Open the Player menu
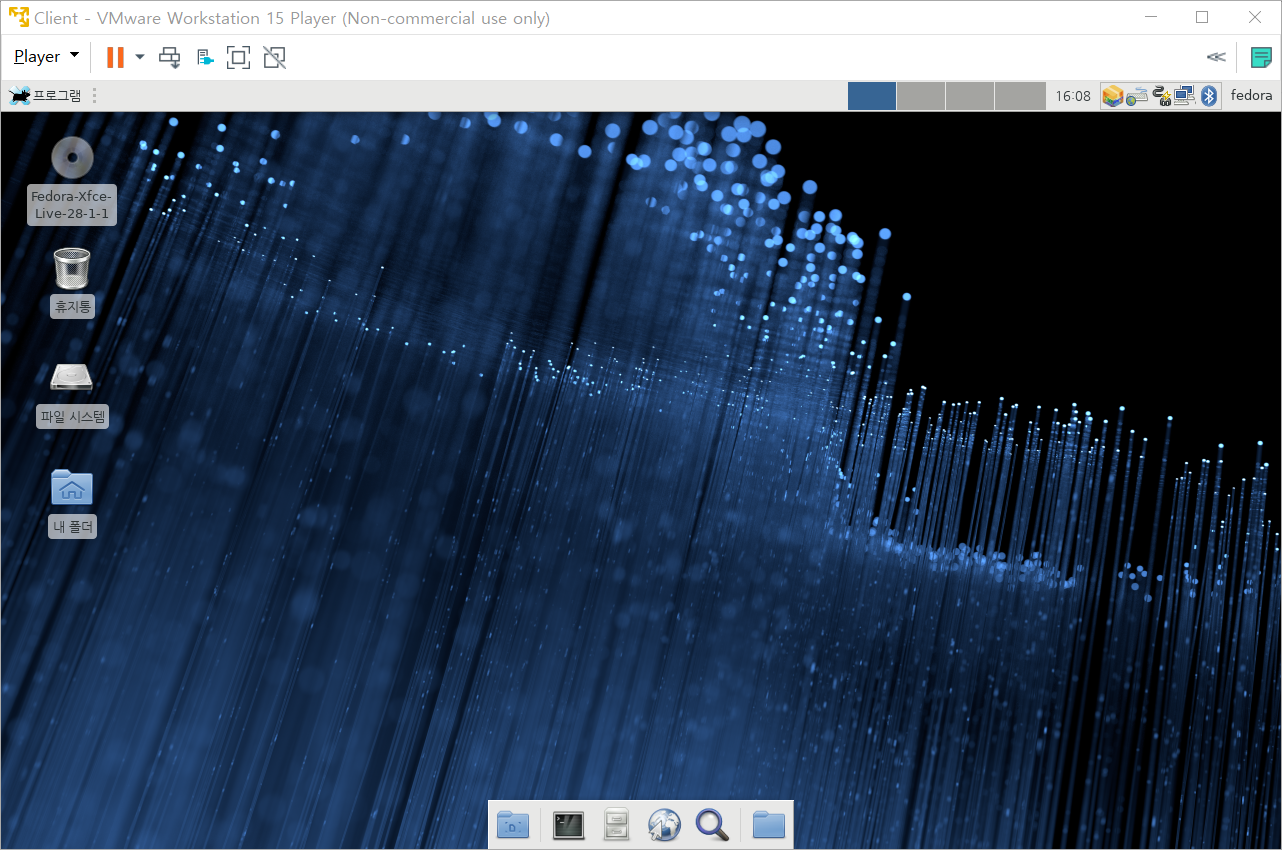 pyautogui.click(x=46, y=57)
